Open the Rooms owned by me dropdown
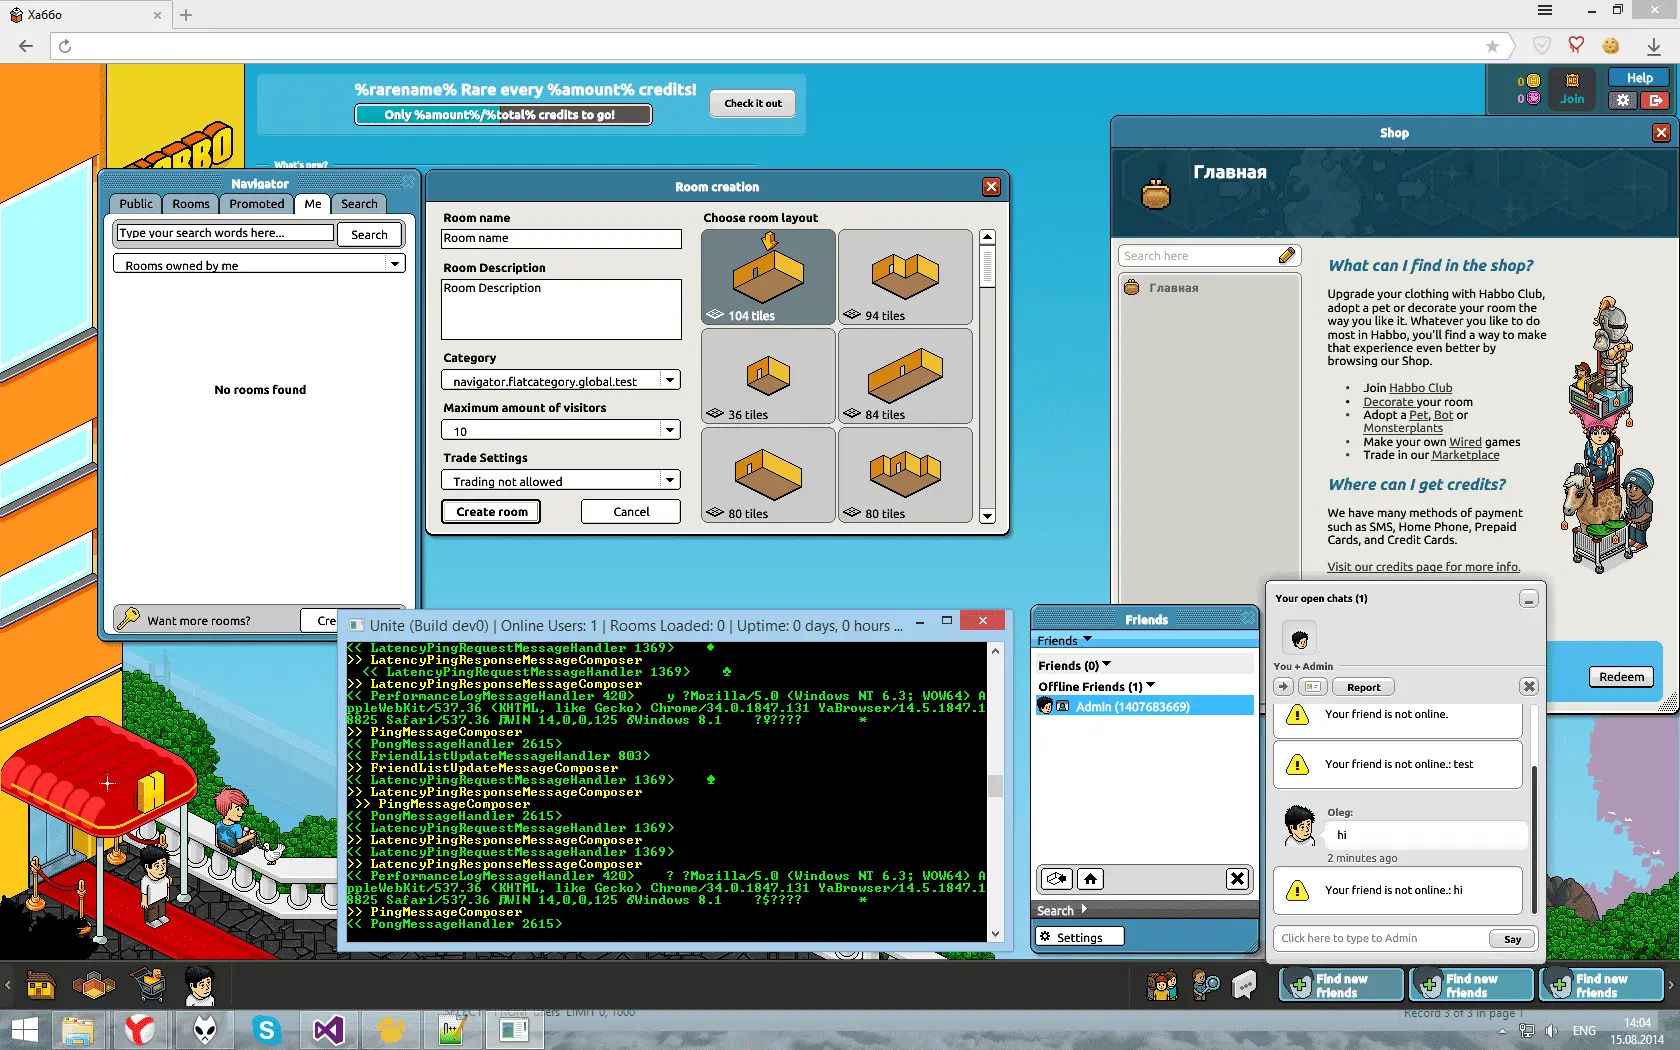The height and width of the screenshot is (1050, 1680). 259,264
